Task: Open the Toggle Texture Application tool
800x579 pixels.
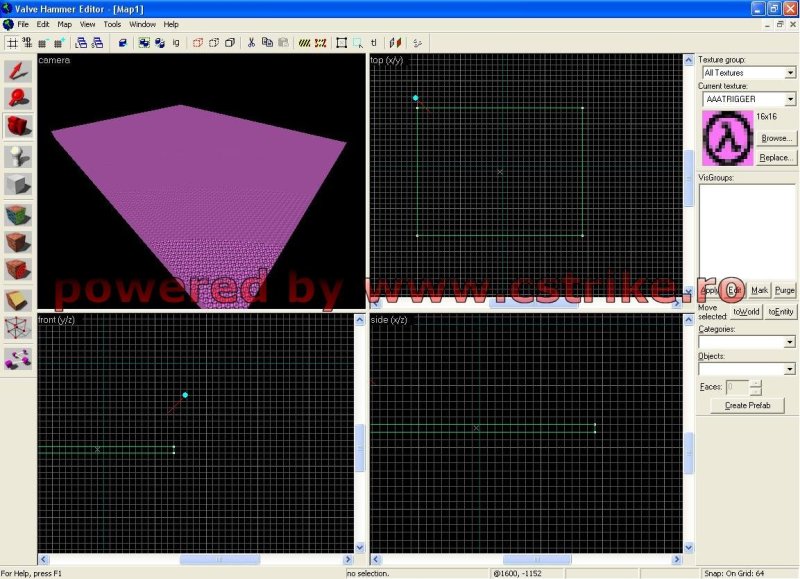Action: (x=19, y=214)
